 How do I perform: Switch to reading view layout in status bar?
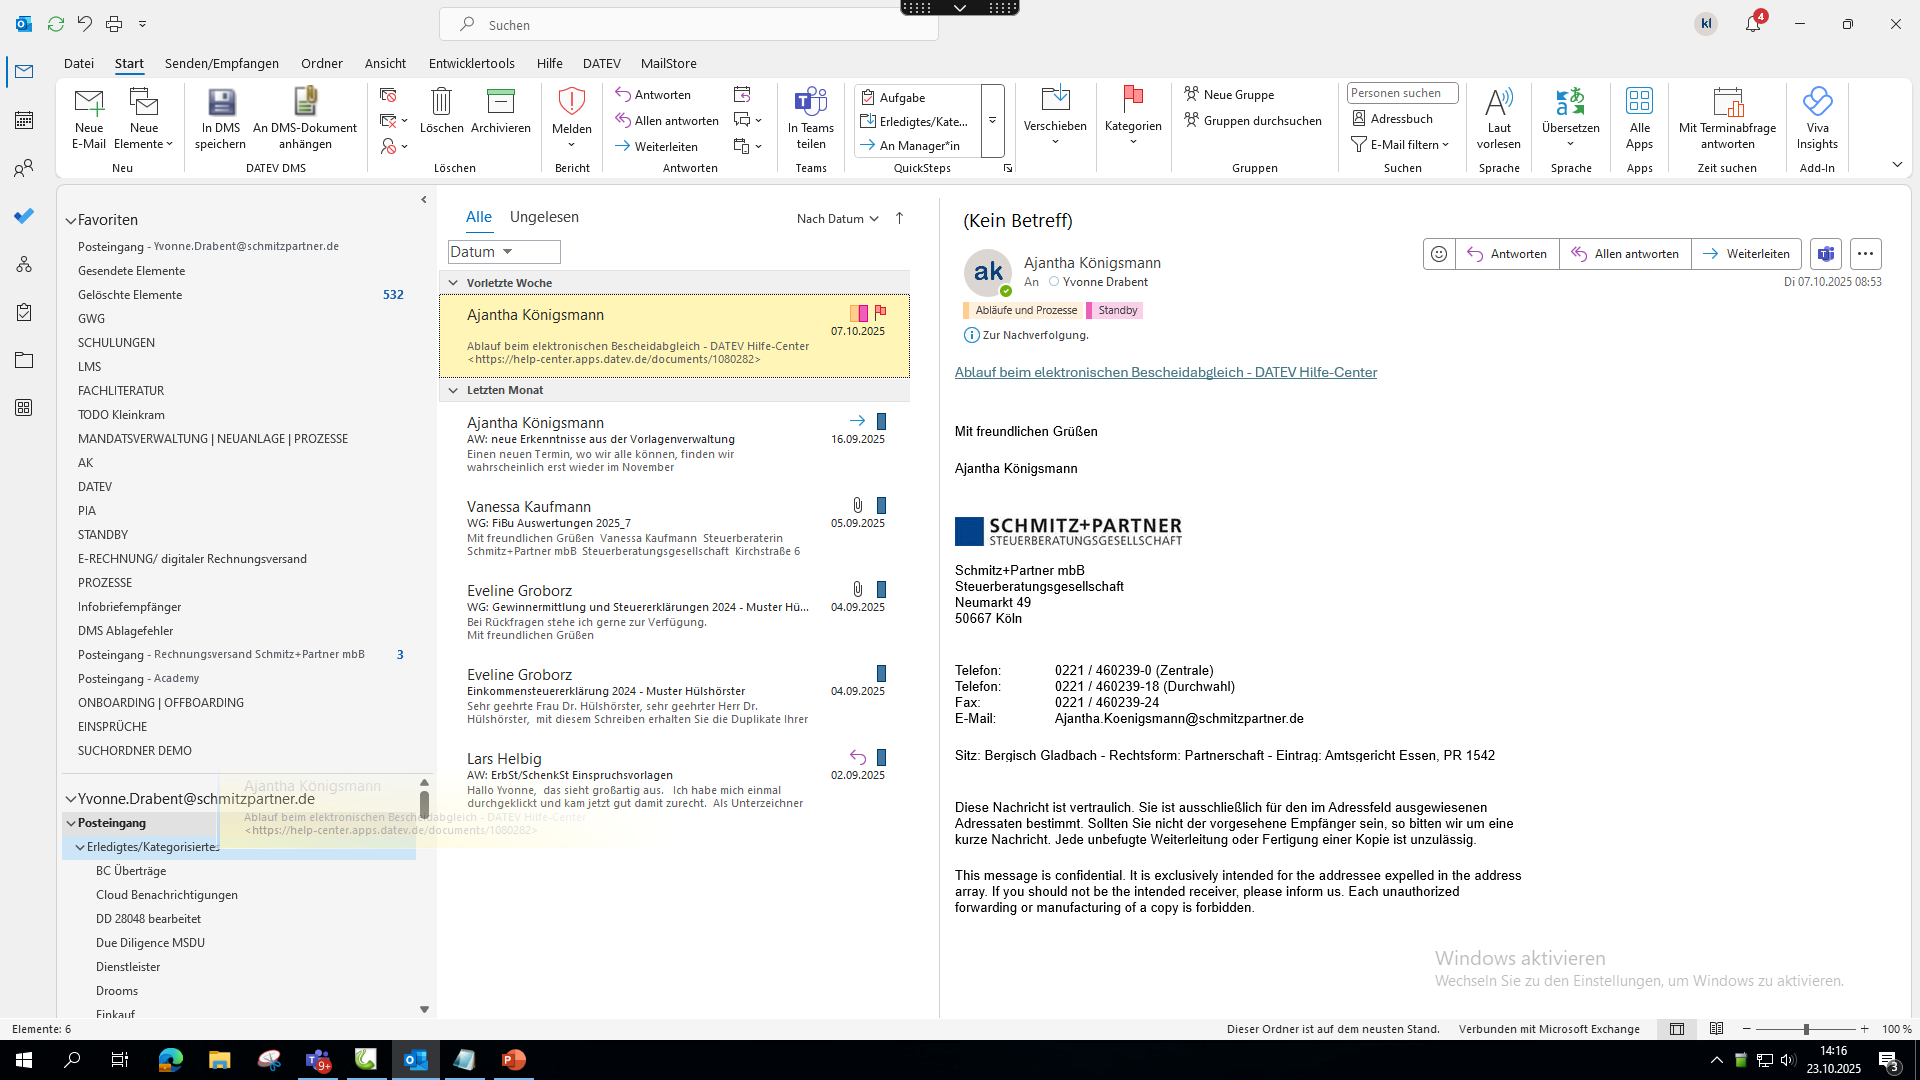pos(1717,1029)
